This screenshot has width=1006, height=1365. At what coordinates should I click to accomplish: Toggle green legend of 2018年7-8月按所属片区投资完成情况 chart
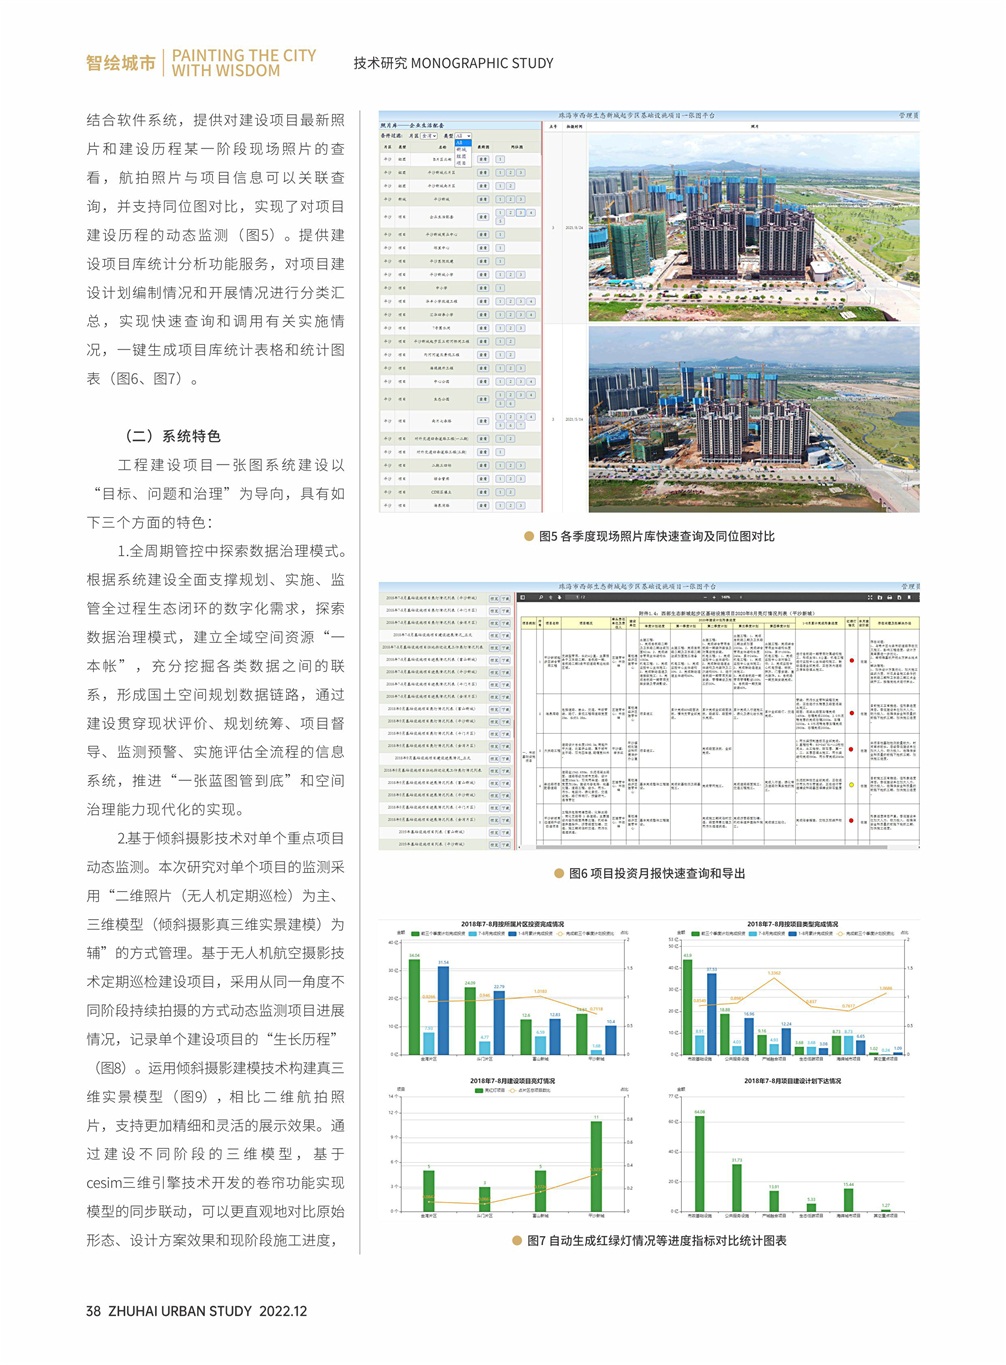(x=414, y=933)
